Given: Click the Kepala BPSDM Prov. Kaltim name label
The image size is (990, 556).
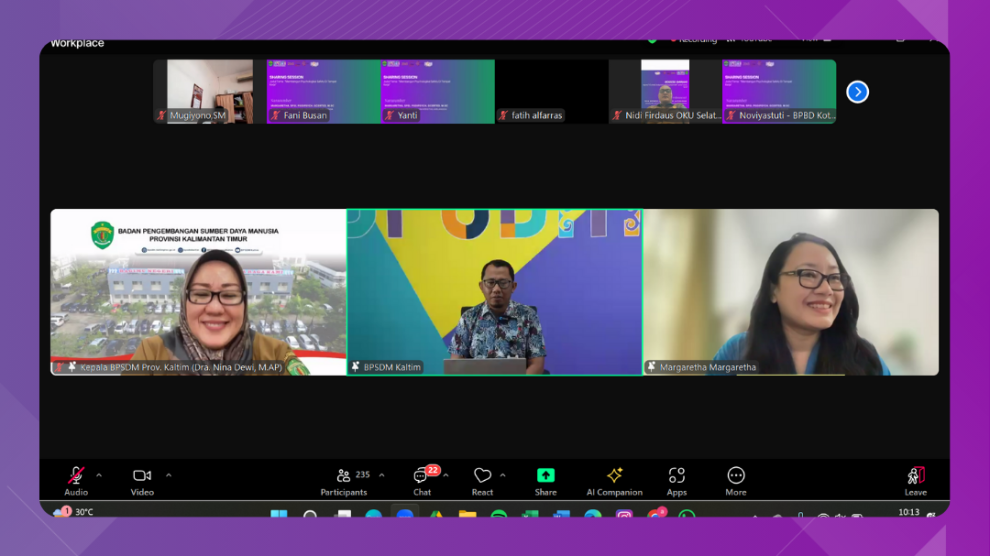Looking at the screenshot, I should point(181,367).
